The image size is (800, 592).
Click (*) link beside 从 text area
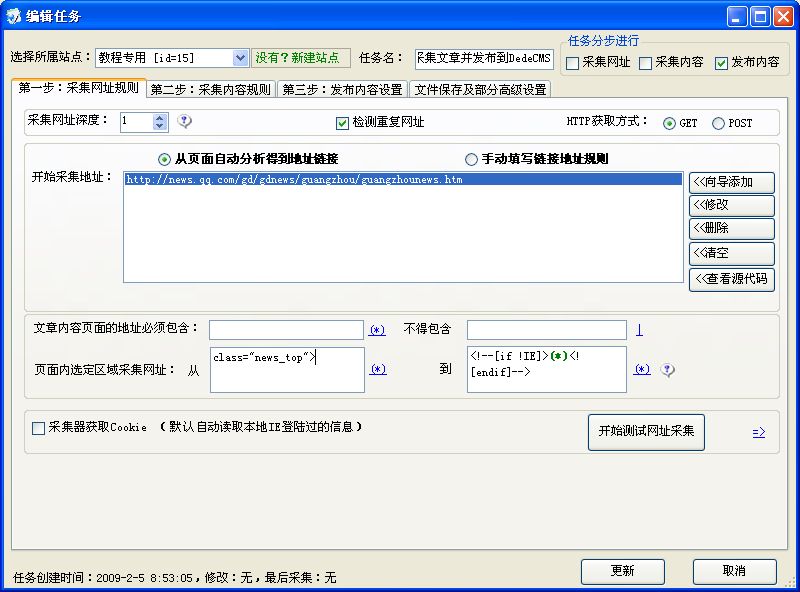click(378, 369)
